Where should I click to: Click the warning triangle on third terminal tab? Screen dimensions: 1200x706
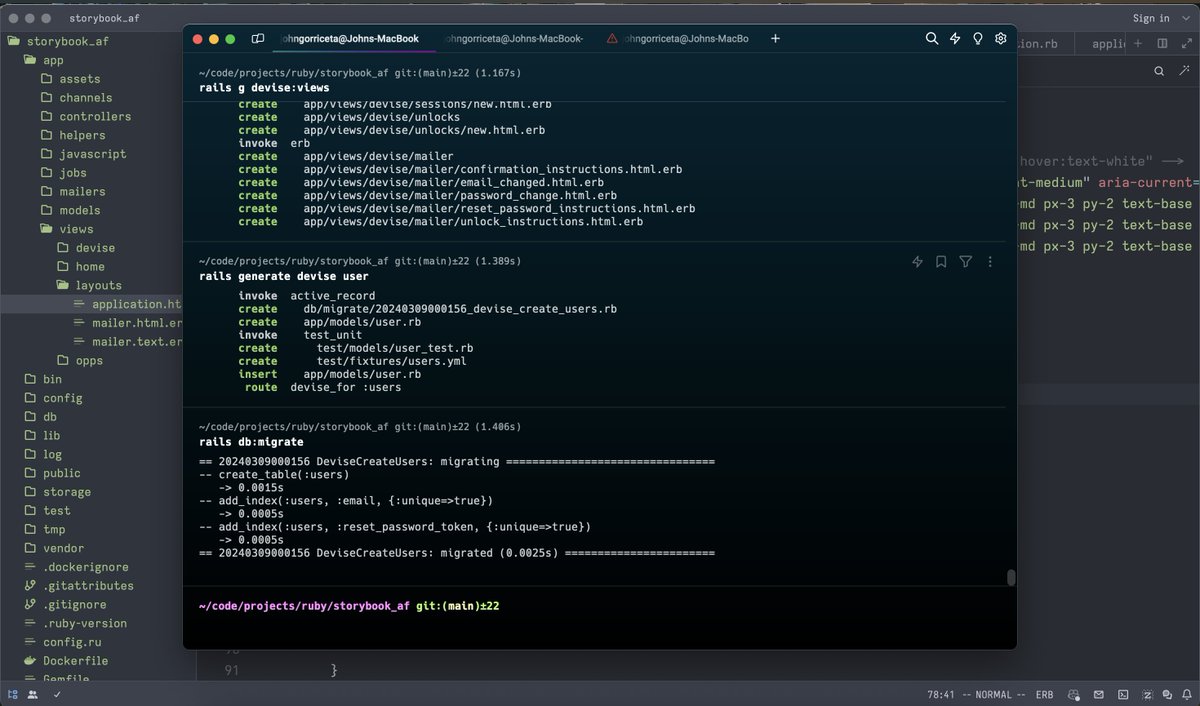[612, 39]
